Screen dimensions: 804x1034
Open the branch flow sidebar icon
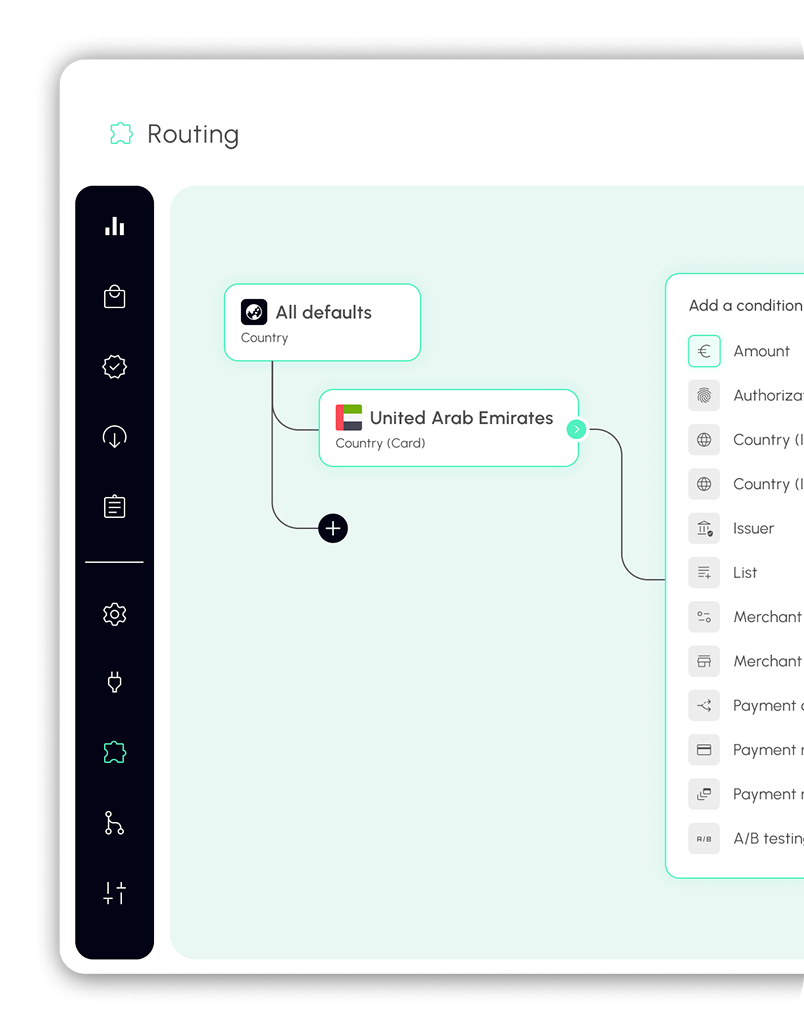pos(115,823)
